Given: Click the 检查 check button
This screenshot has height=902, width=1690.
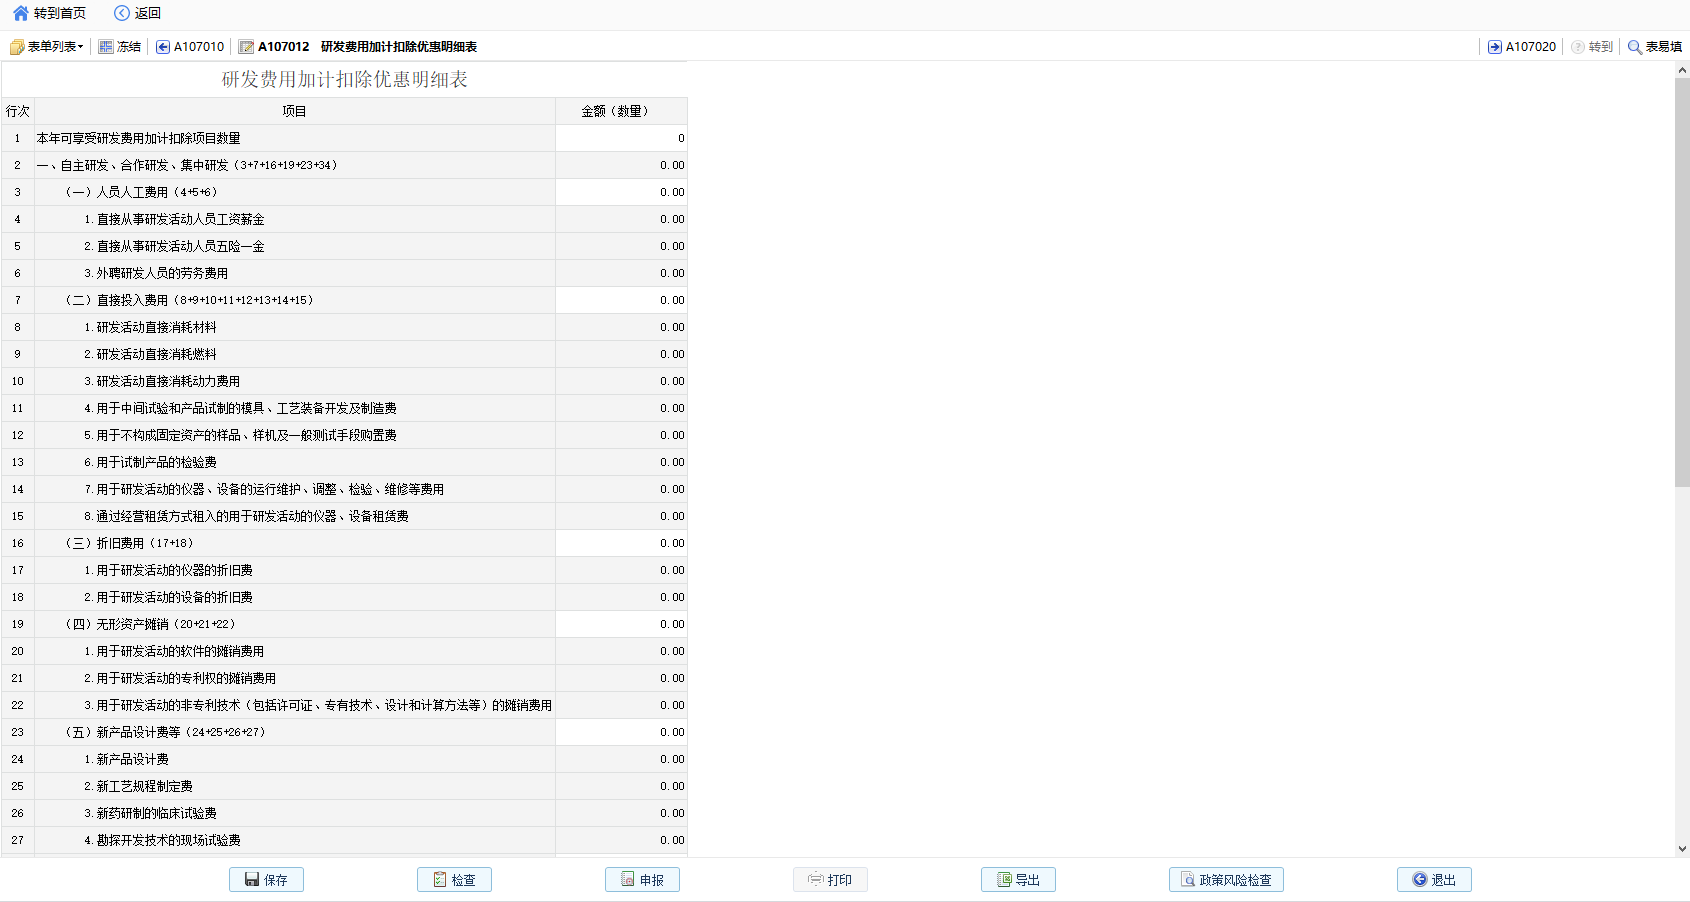Looking at the screenshot, I should tap(454, 880).
